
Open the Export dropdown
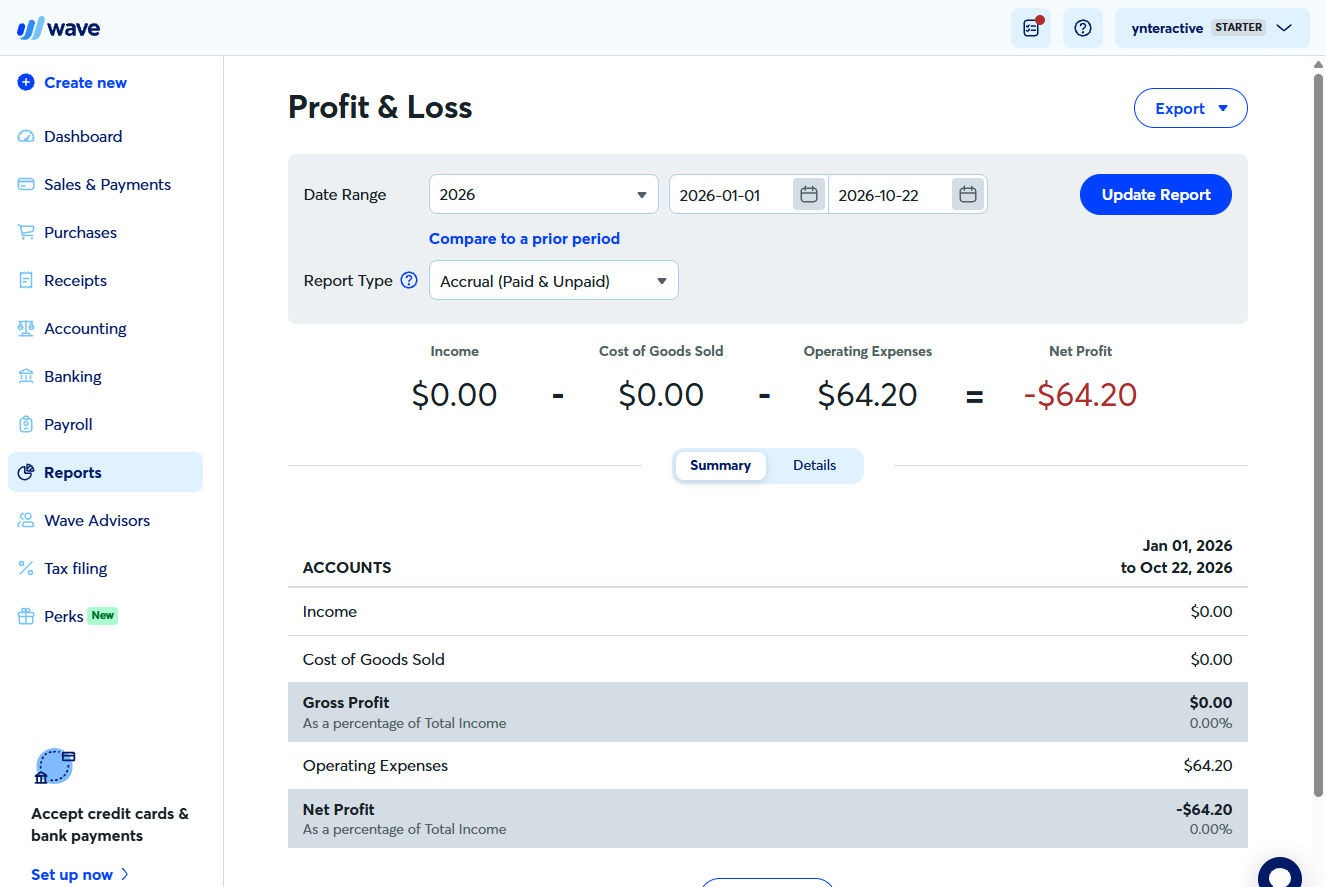tap(1191, 108)
